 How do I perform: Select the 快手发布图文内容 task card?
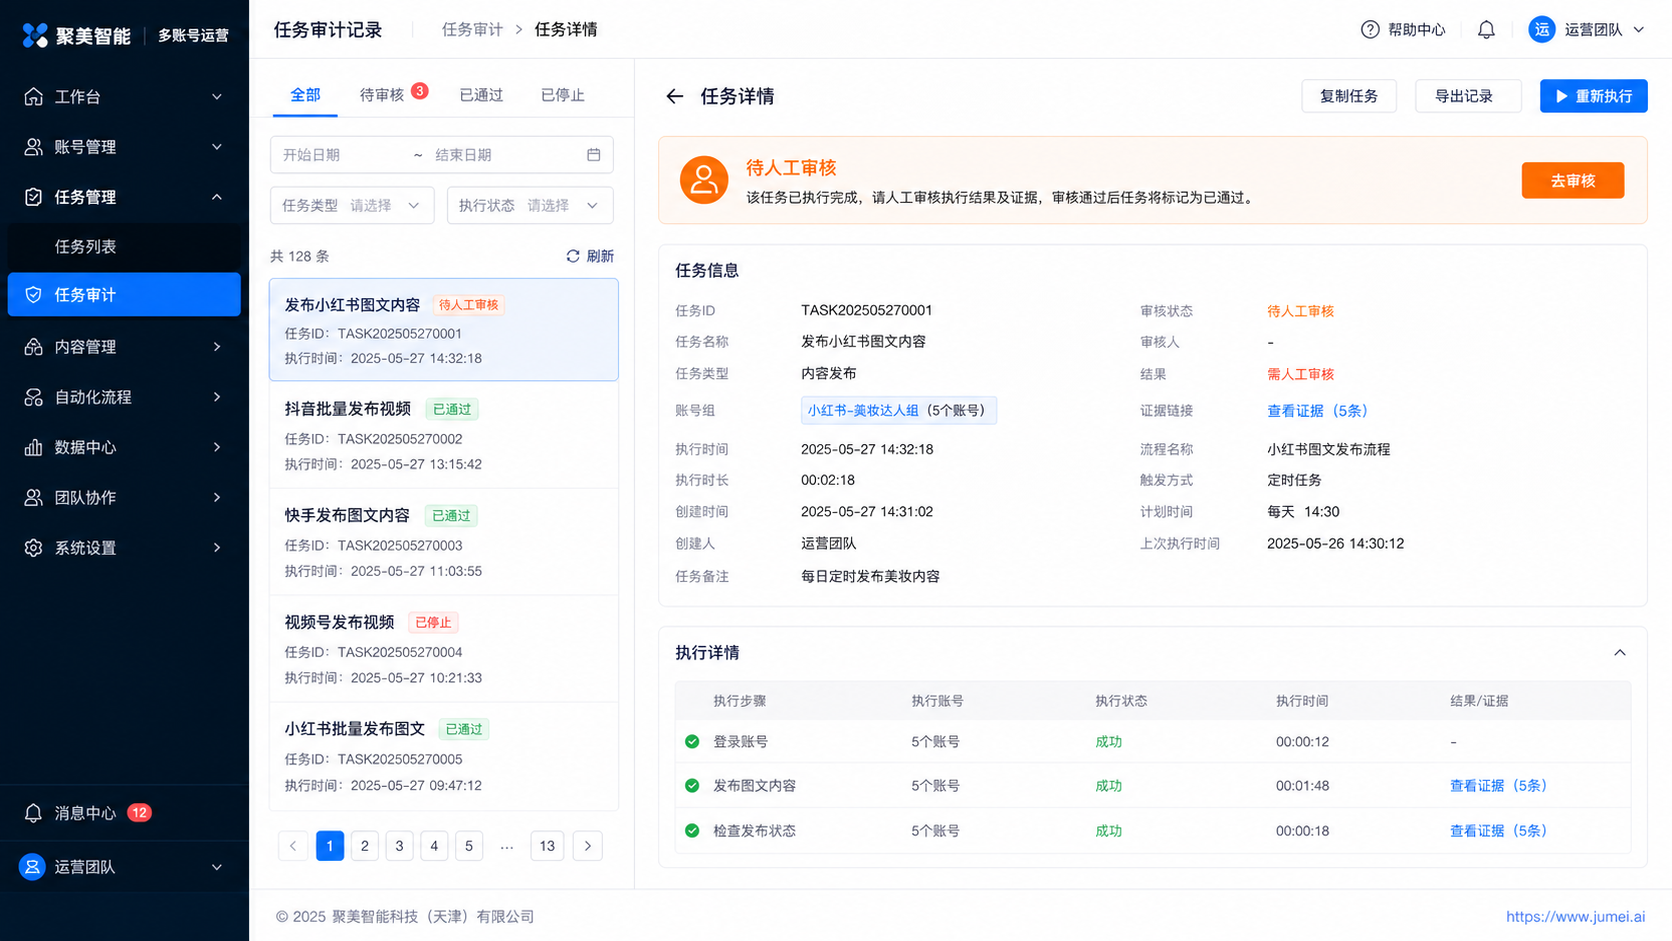pyautogui.click(x=444, y=542)
